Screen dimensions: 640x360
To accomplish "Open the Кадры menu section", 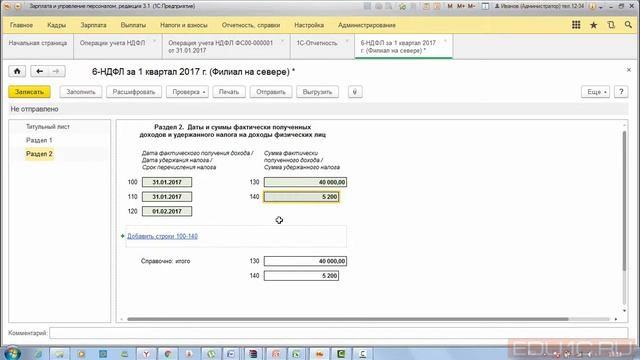I will (x=56, y=25).
